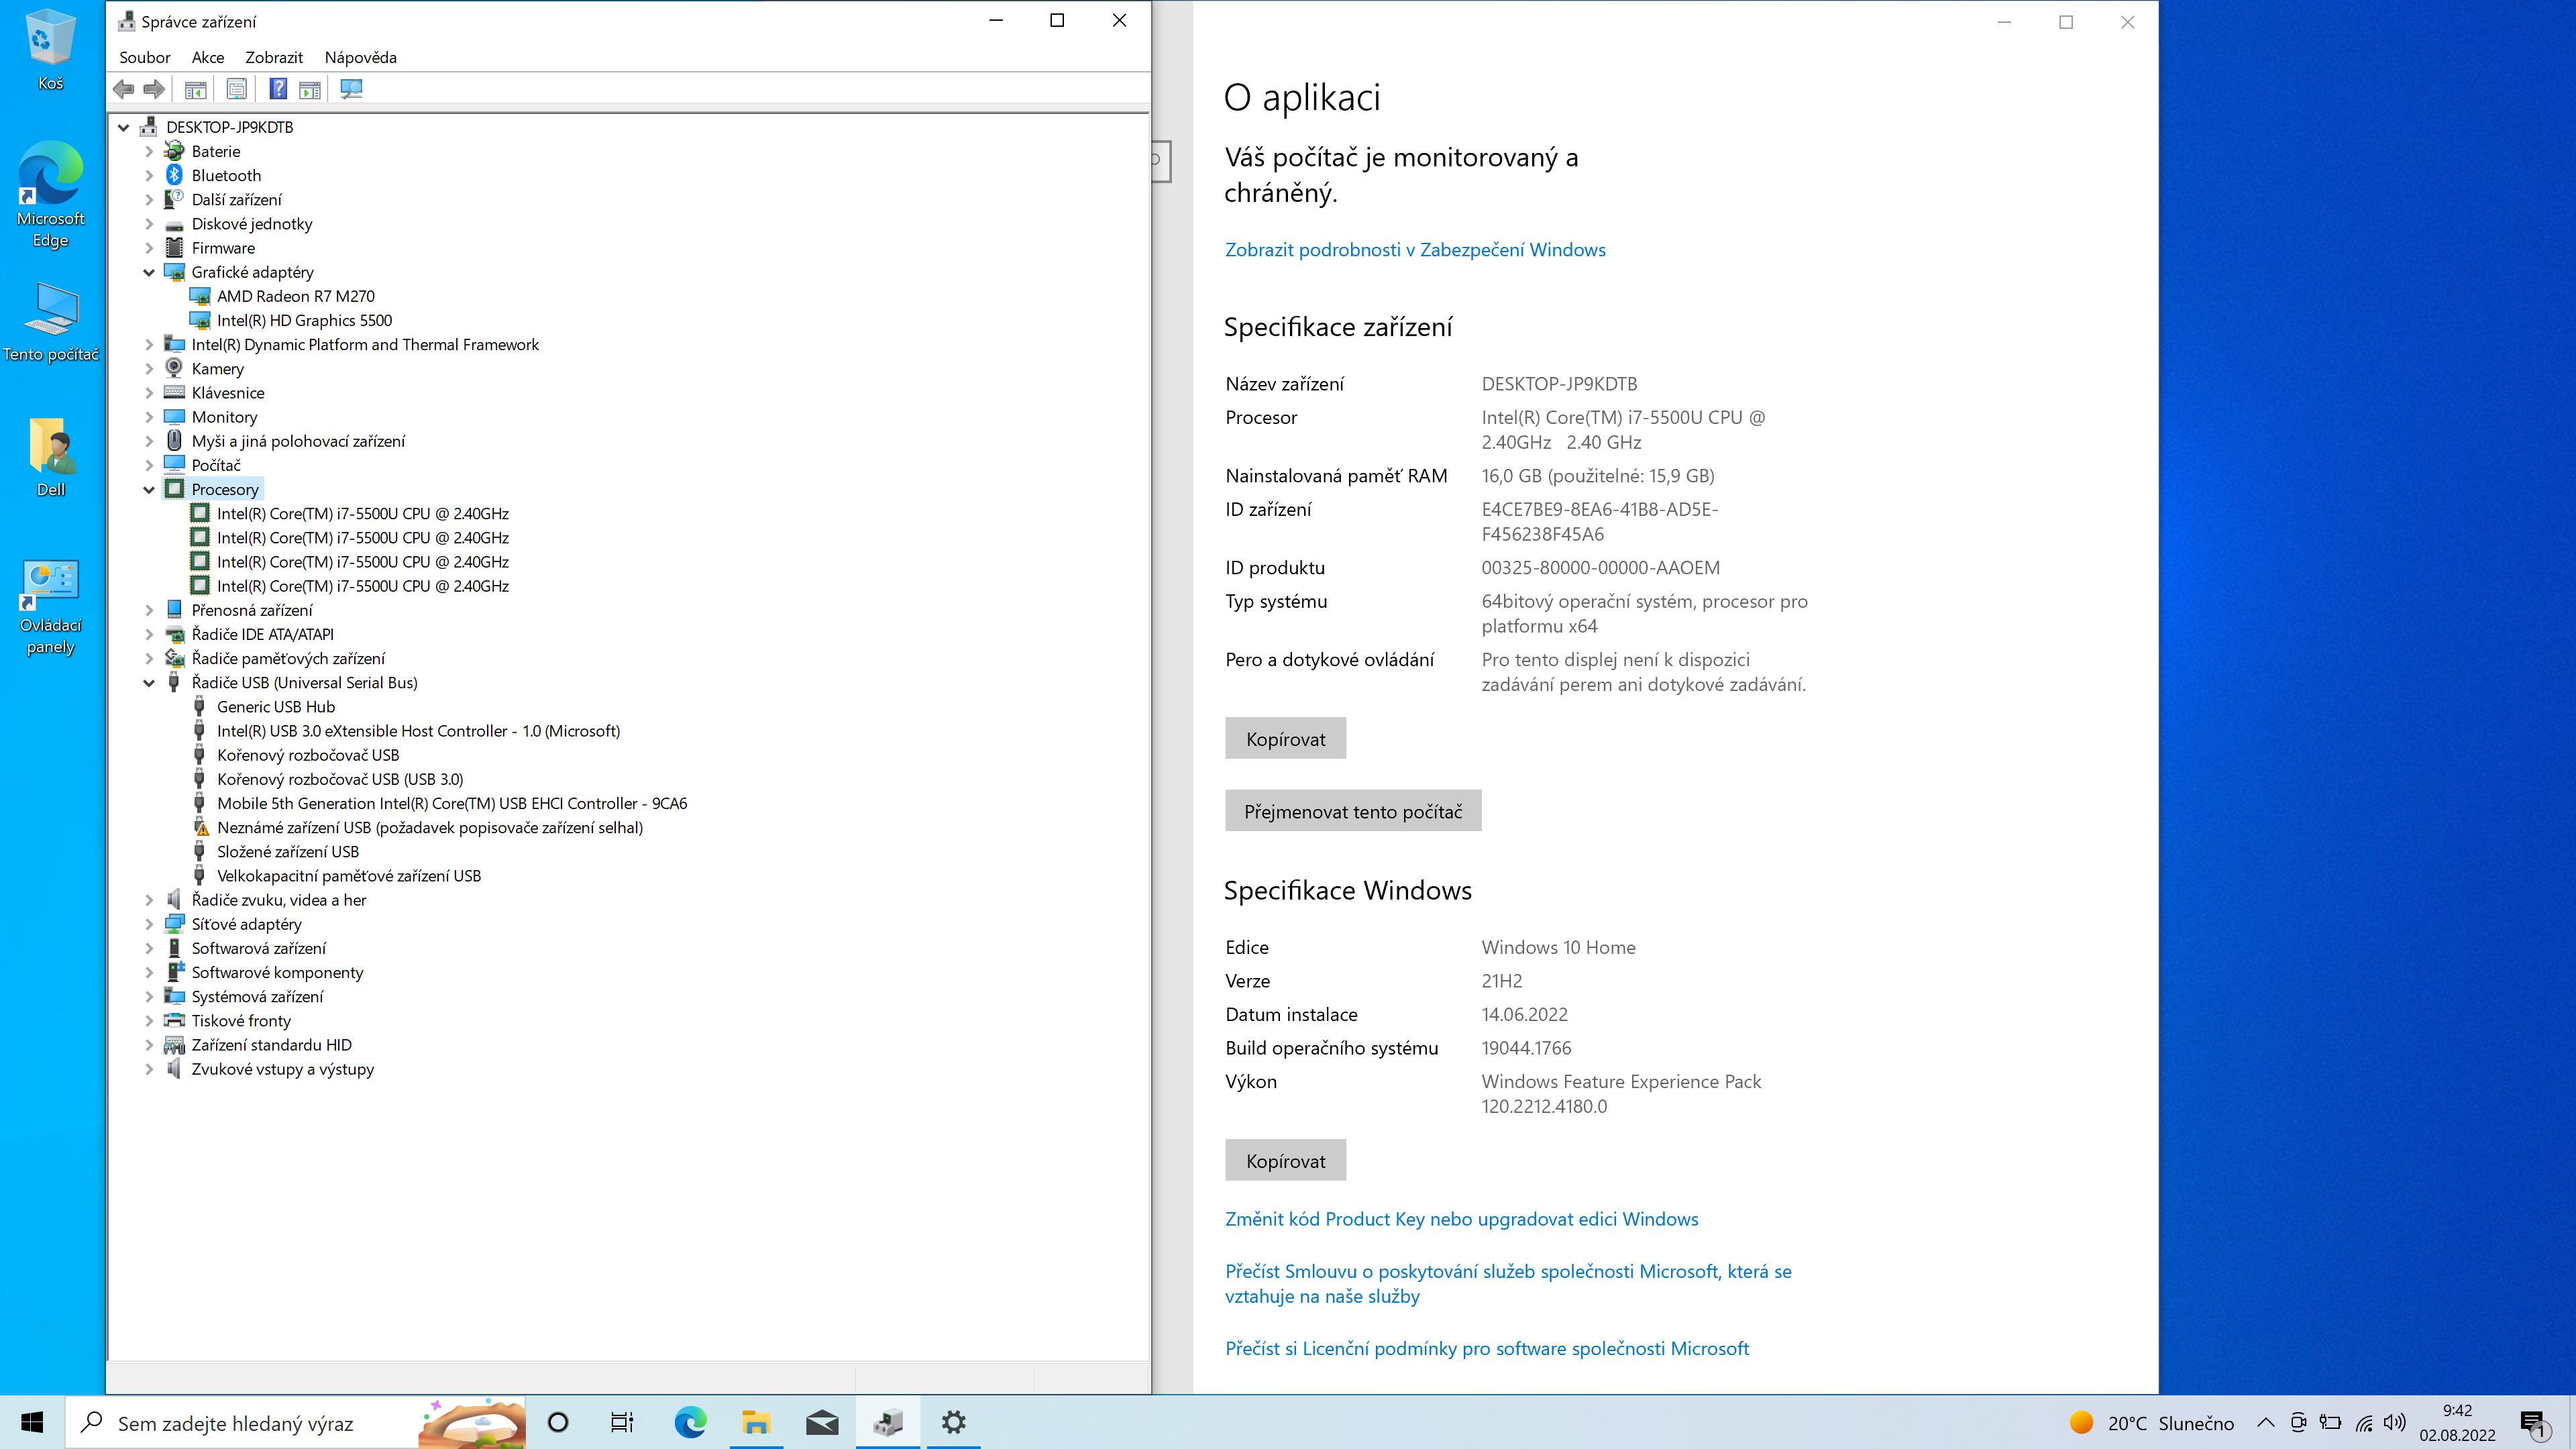This screenshot has height=1449, width=2576.
Task: Collapse the Procesory category
Action: click(149, 490)
